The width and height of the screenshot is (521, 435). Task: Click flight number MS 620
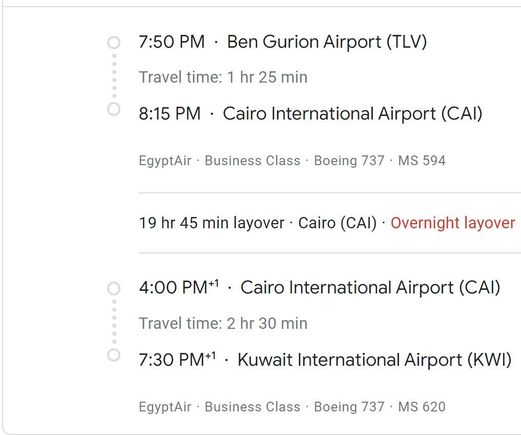(x=422, y=407)
